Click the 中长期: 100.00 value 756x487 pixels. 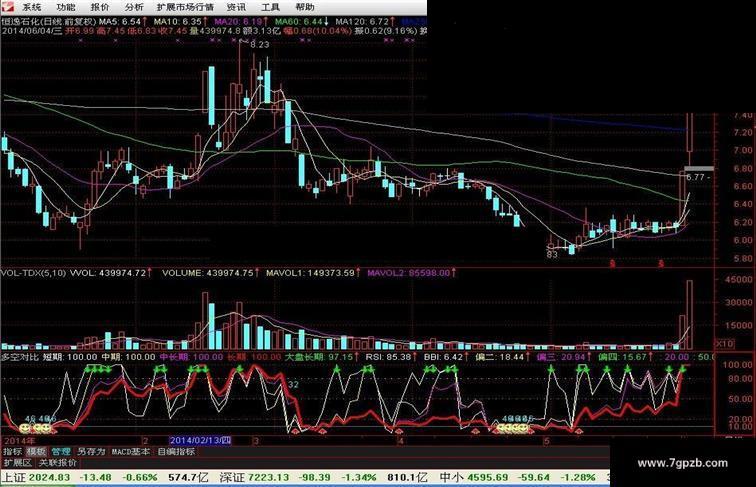pos(191,357)
